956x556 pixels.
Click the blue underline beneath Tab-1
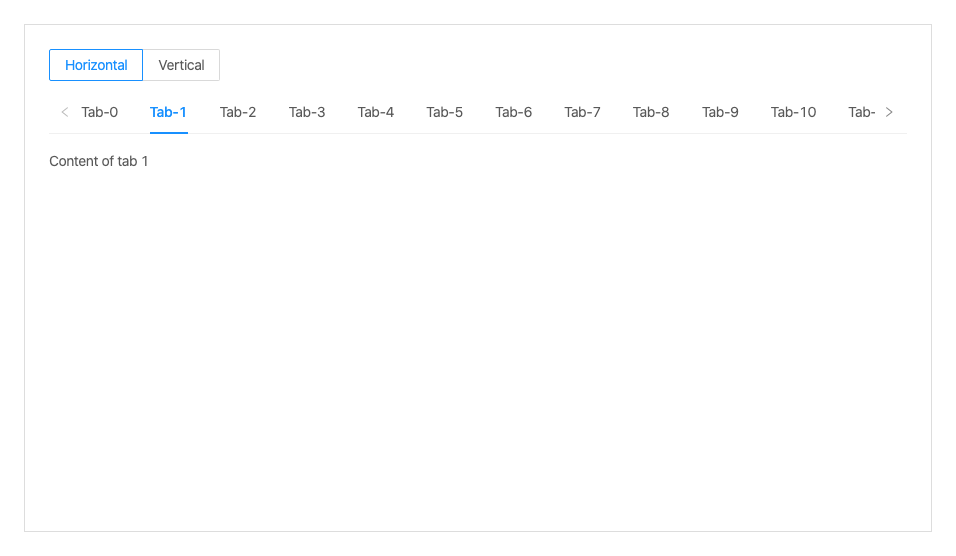tap(168, 132)
